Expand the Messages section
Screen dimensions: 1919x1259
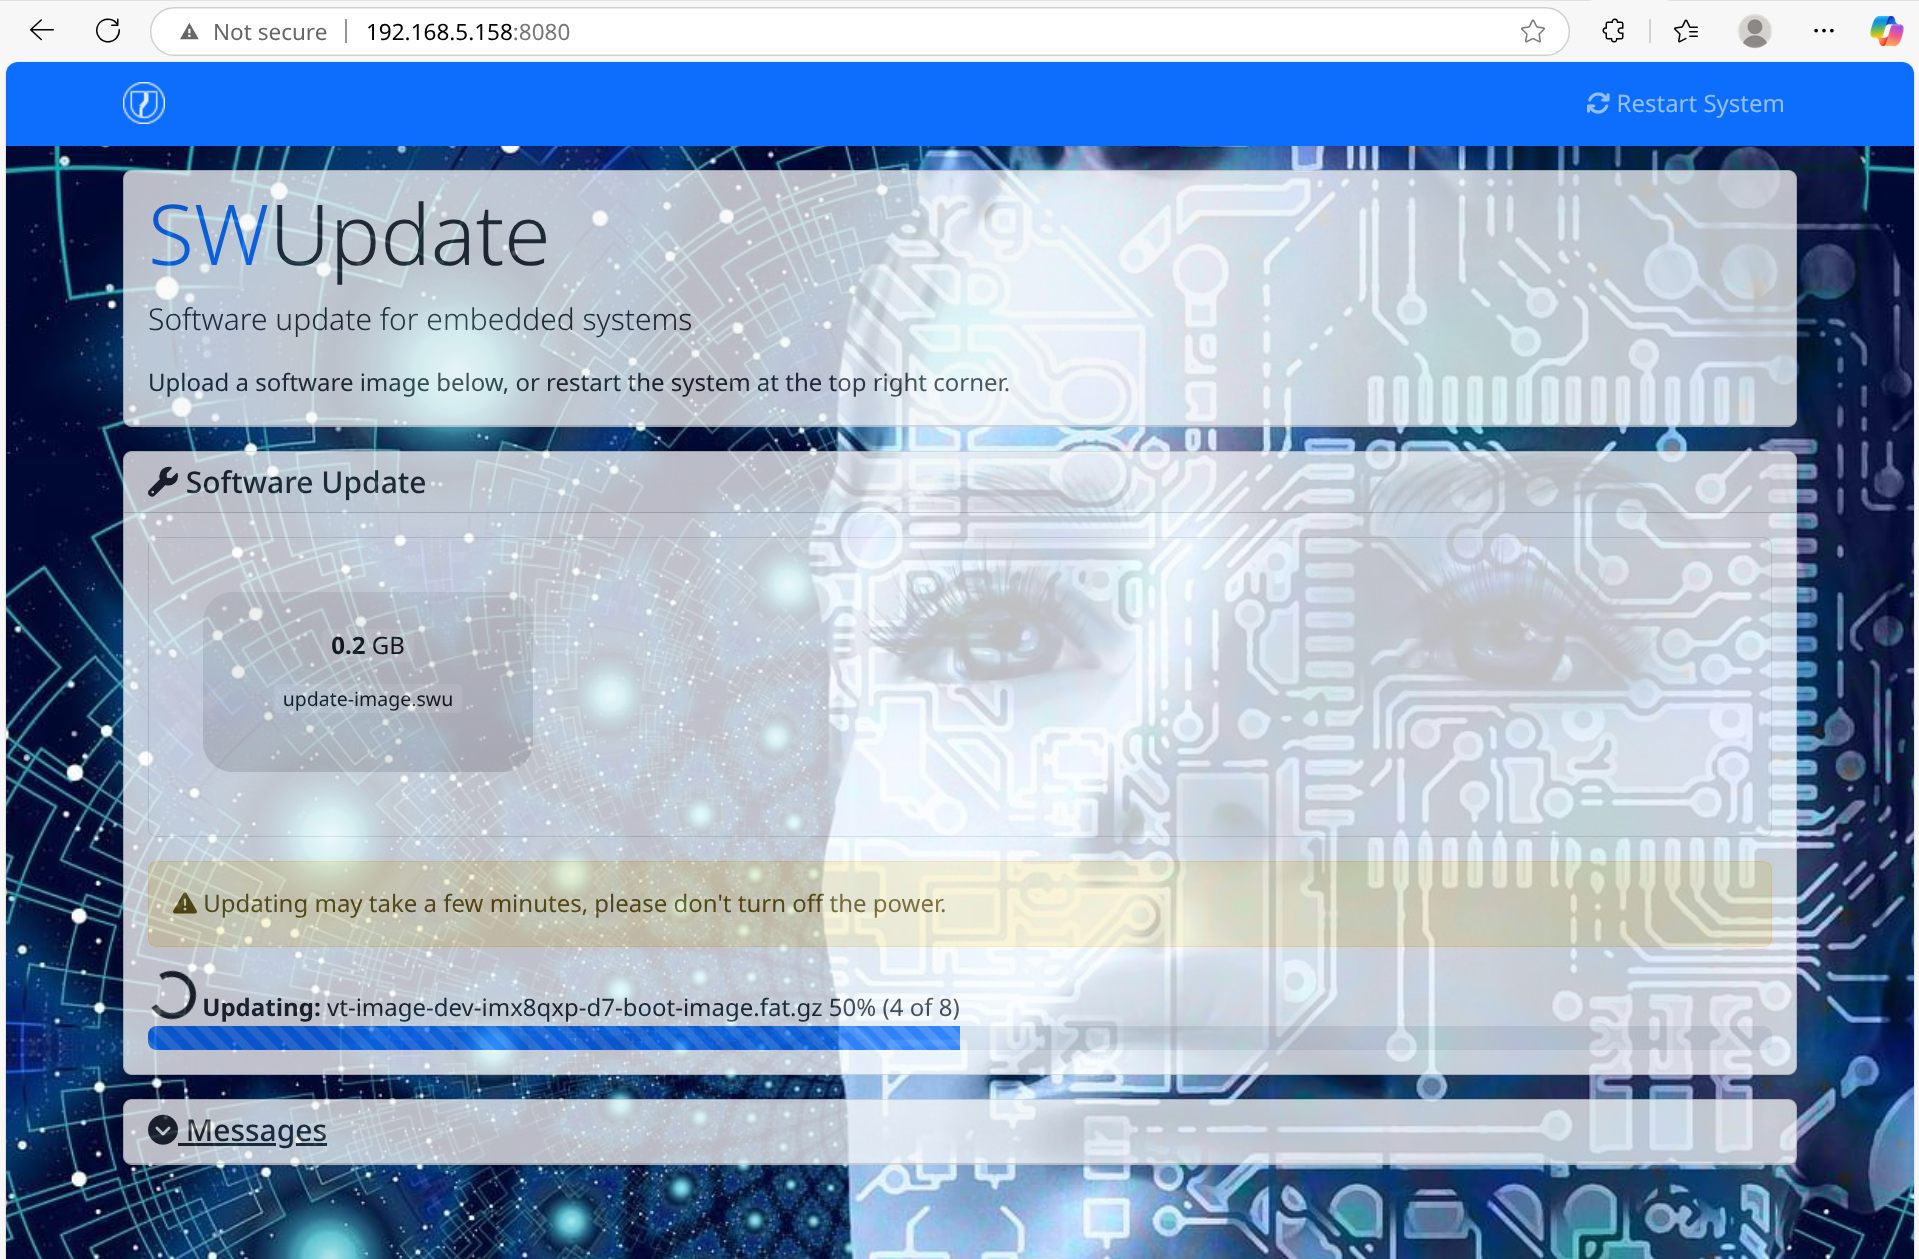[238, 1130]
